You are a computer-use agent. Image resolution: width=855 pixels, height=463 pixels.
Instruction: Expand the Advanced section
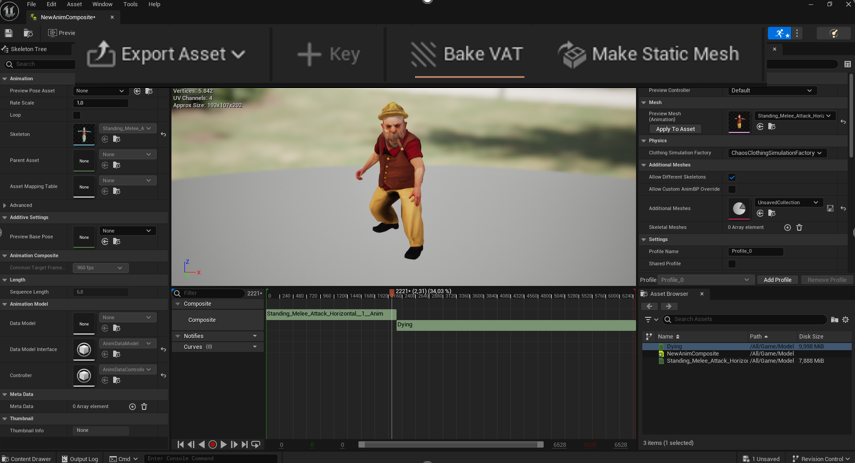(5, 206)
